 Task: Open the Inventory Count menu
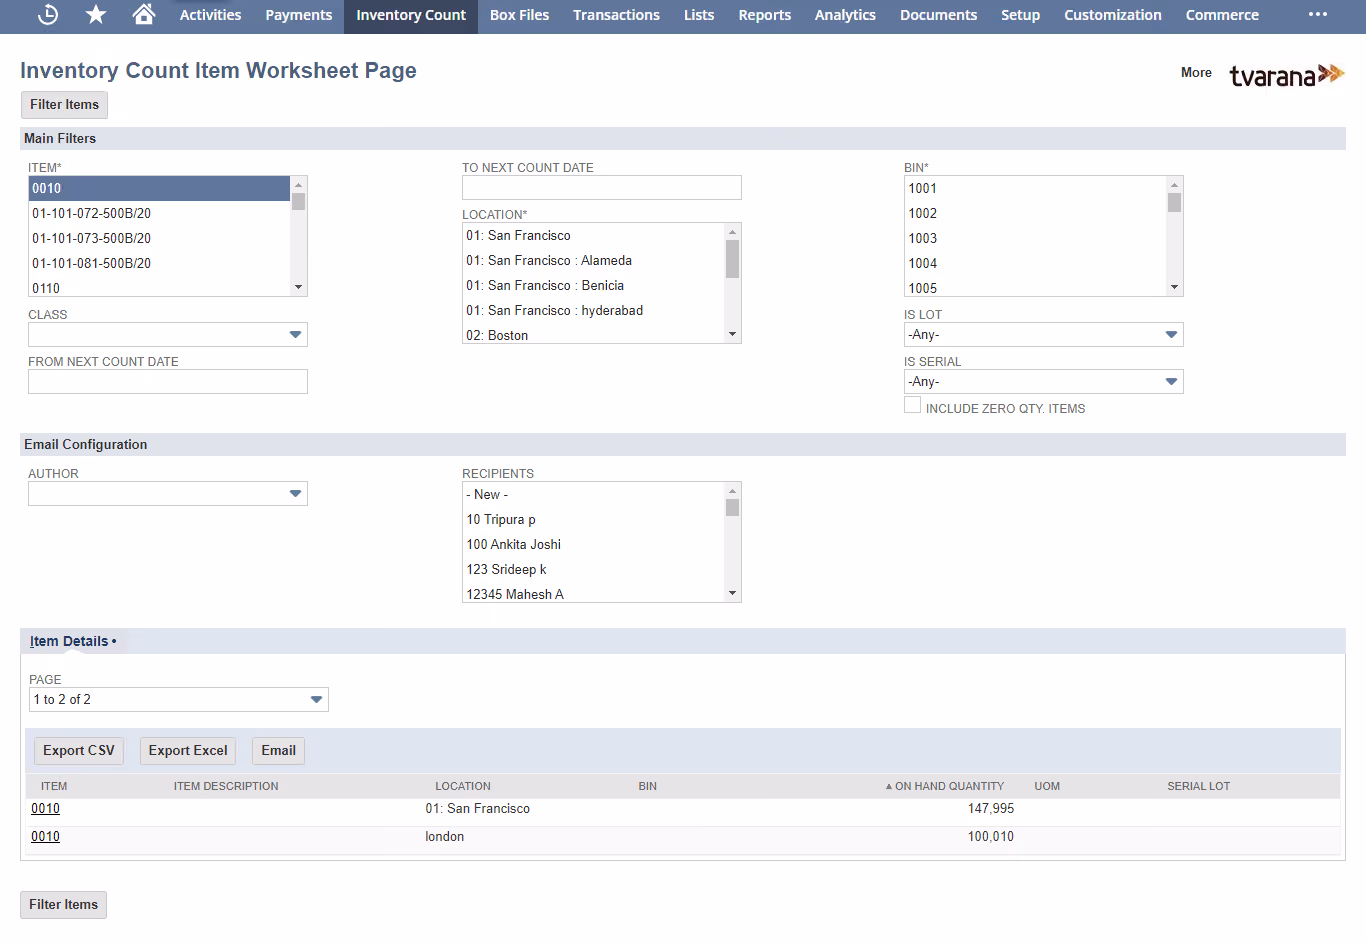click(411, 15)
